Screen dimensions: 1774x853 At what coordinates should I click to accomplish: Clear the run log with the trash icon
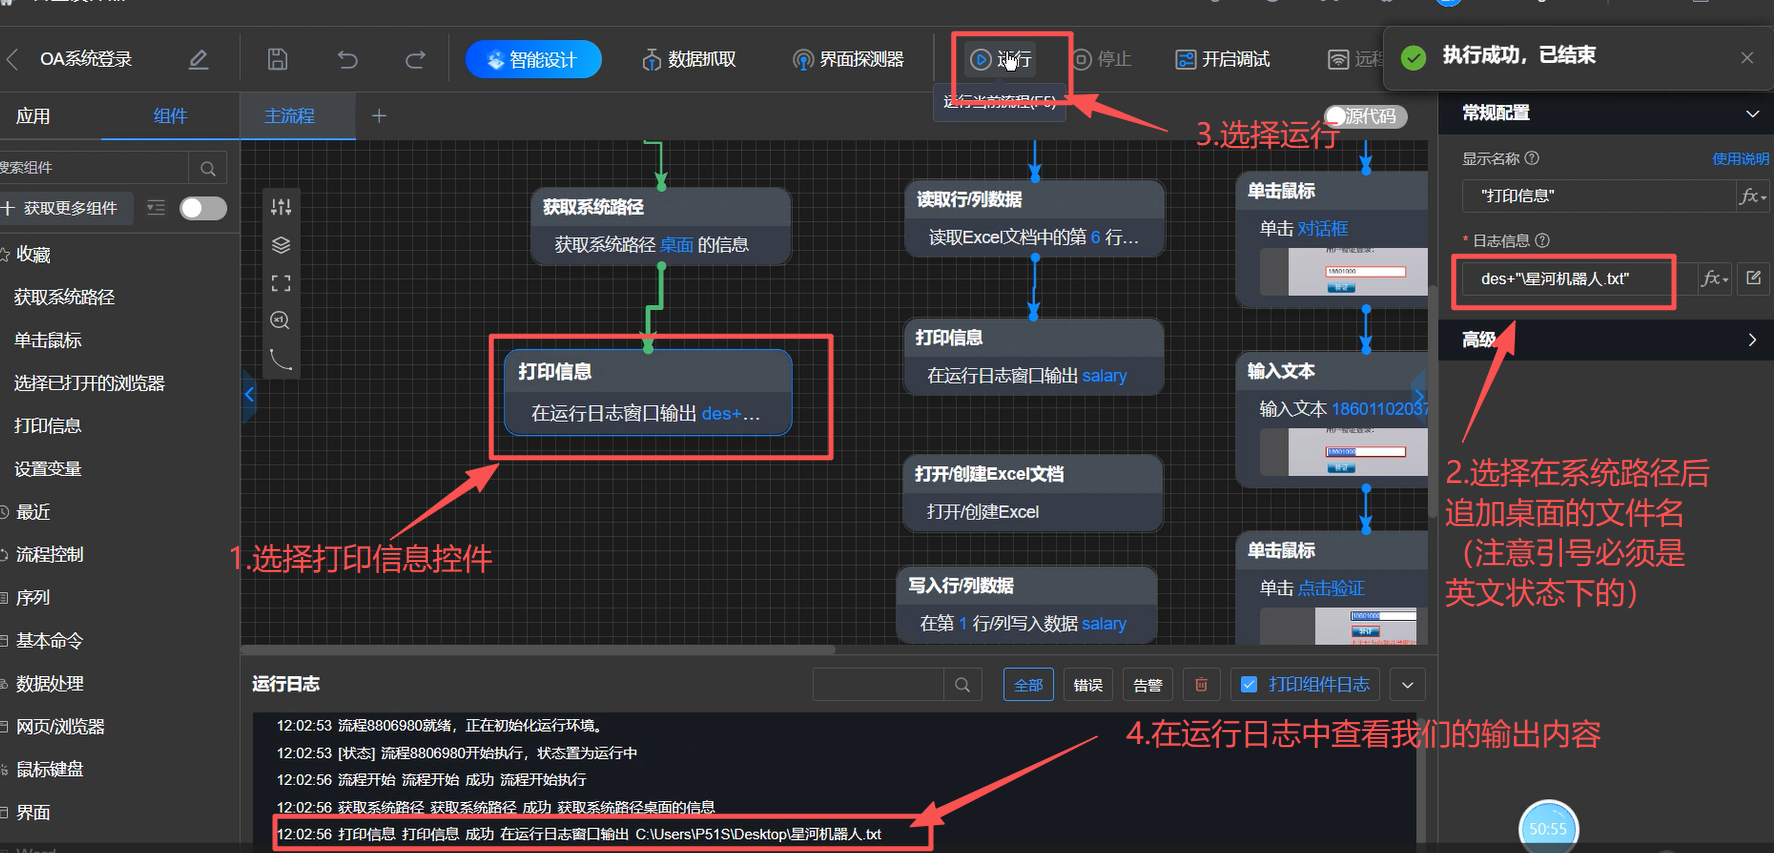coord(1201,685)
